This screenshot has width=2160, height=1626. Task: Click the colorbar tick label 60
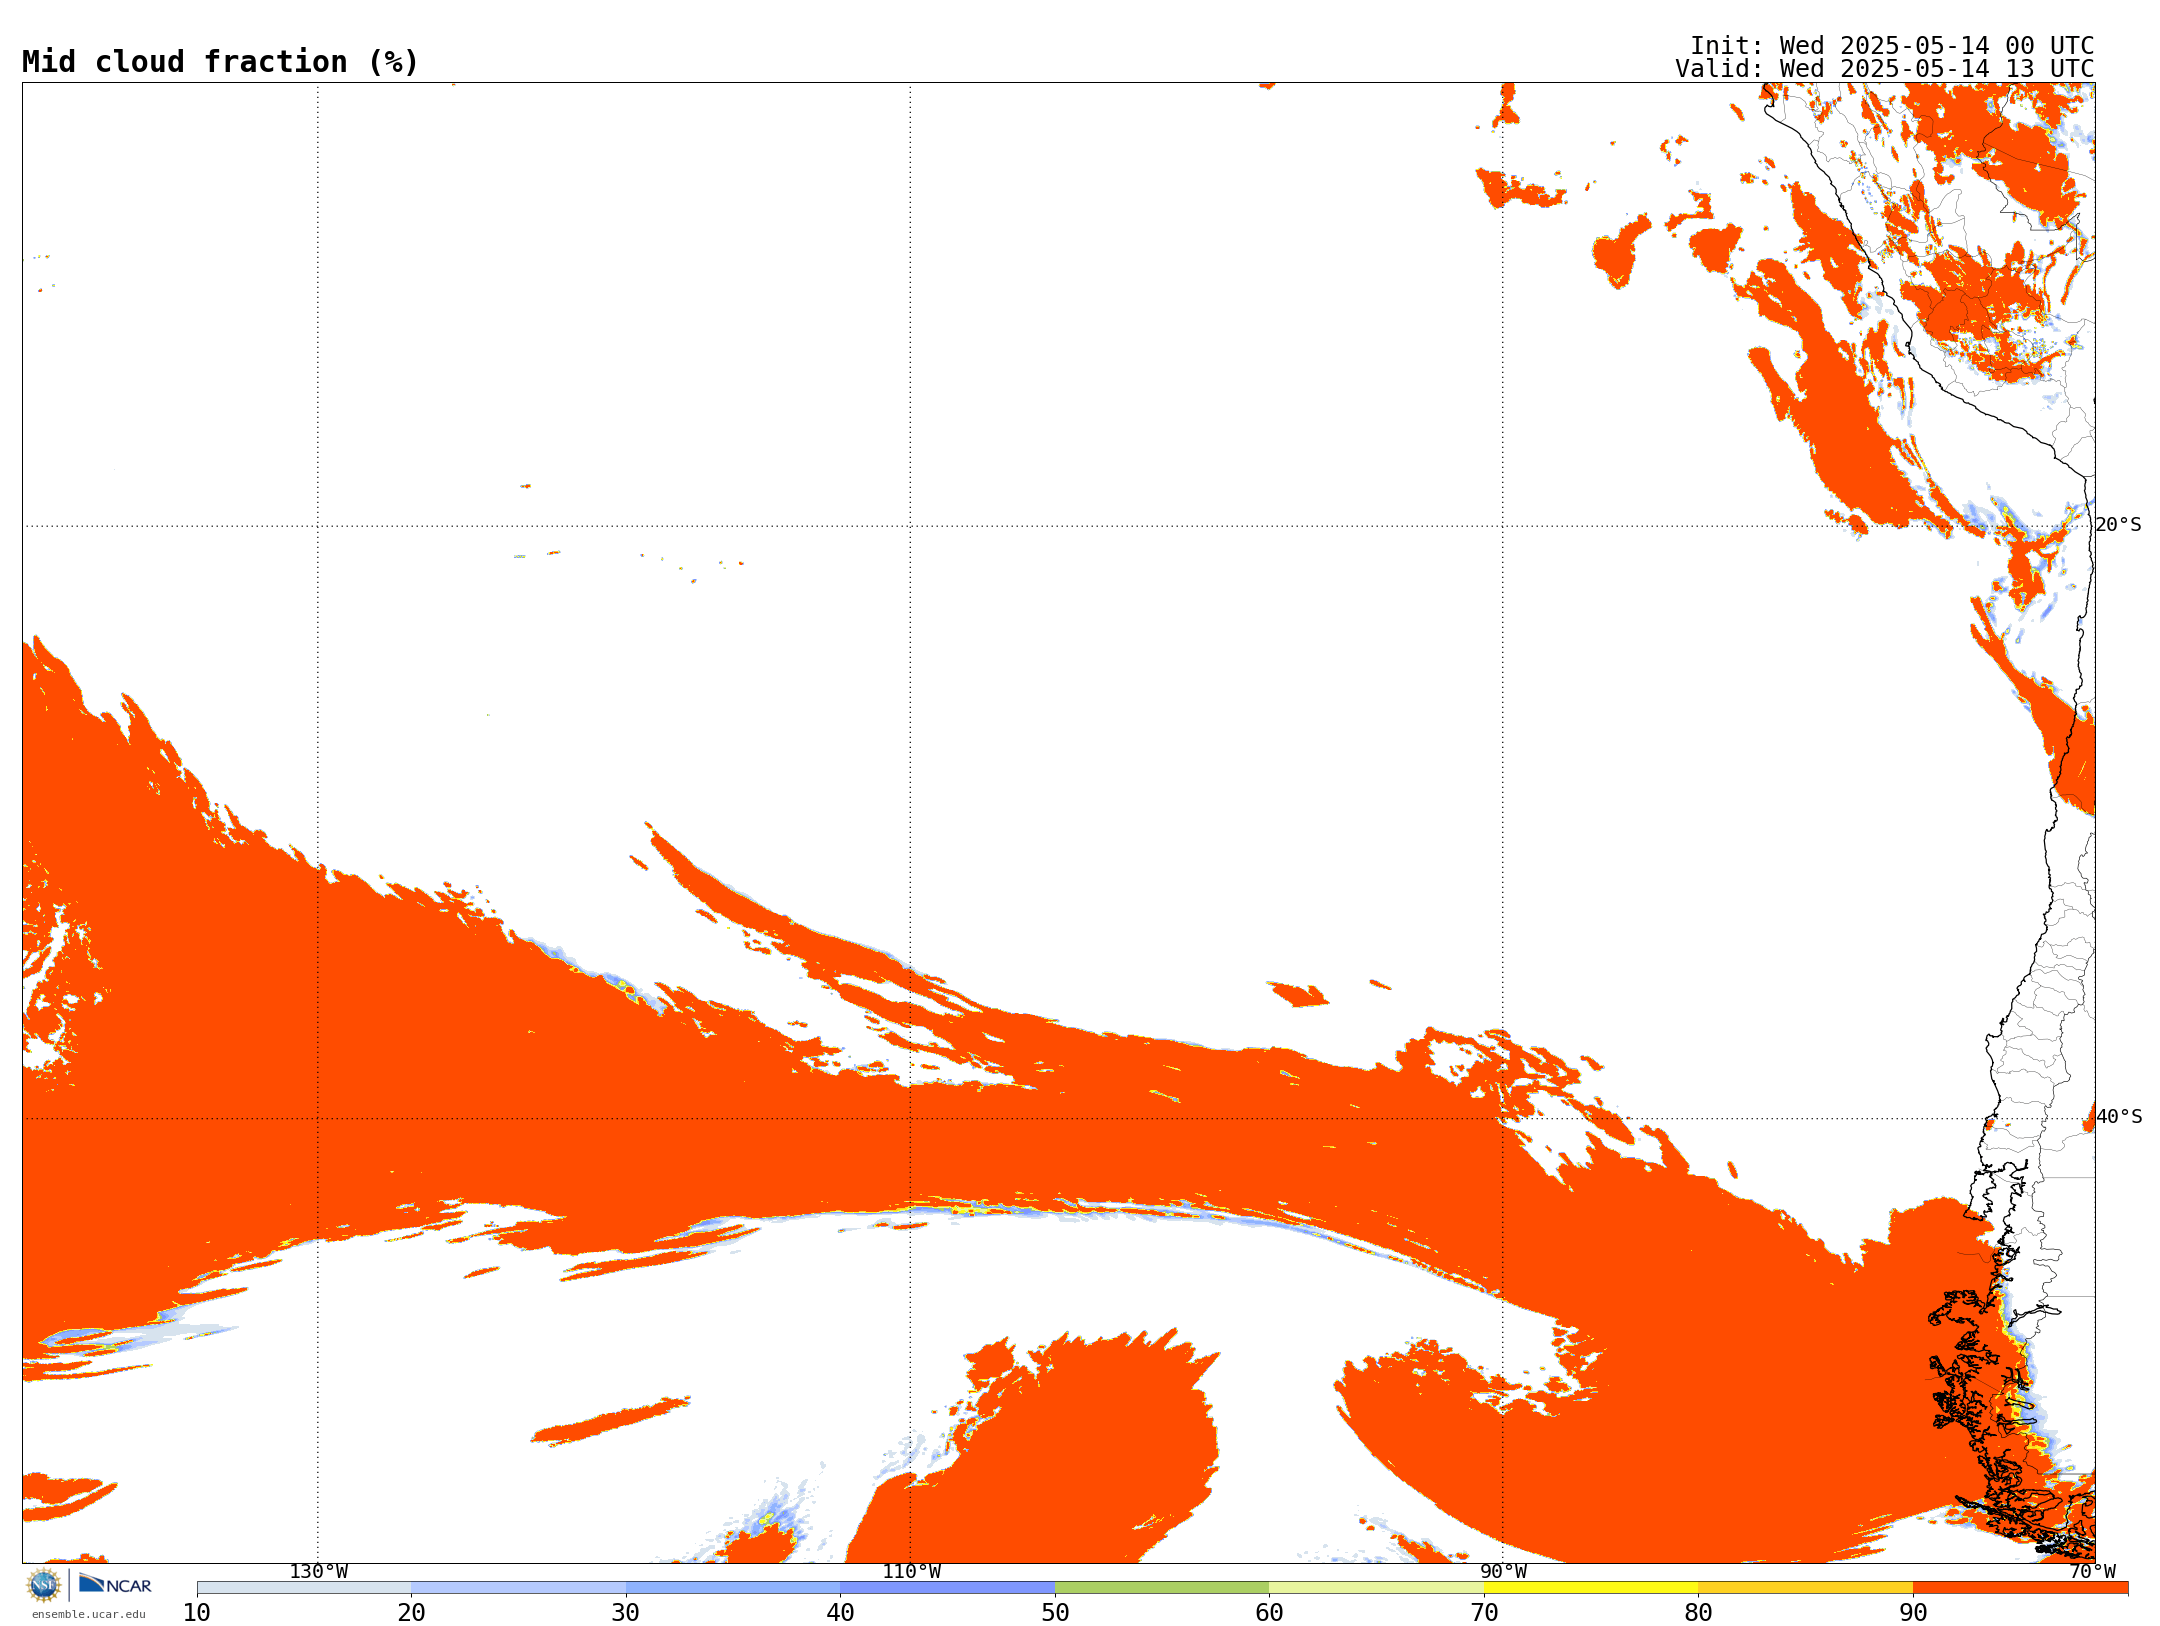pos(1269,1612)
